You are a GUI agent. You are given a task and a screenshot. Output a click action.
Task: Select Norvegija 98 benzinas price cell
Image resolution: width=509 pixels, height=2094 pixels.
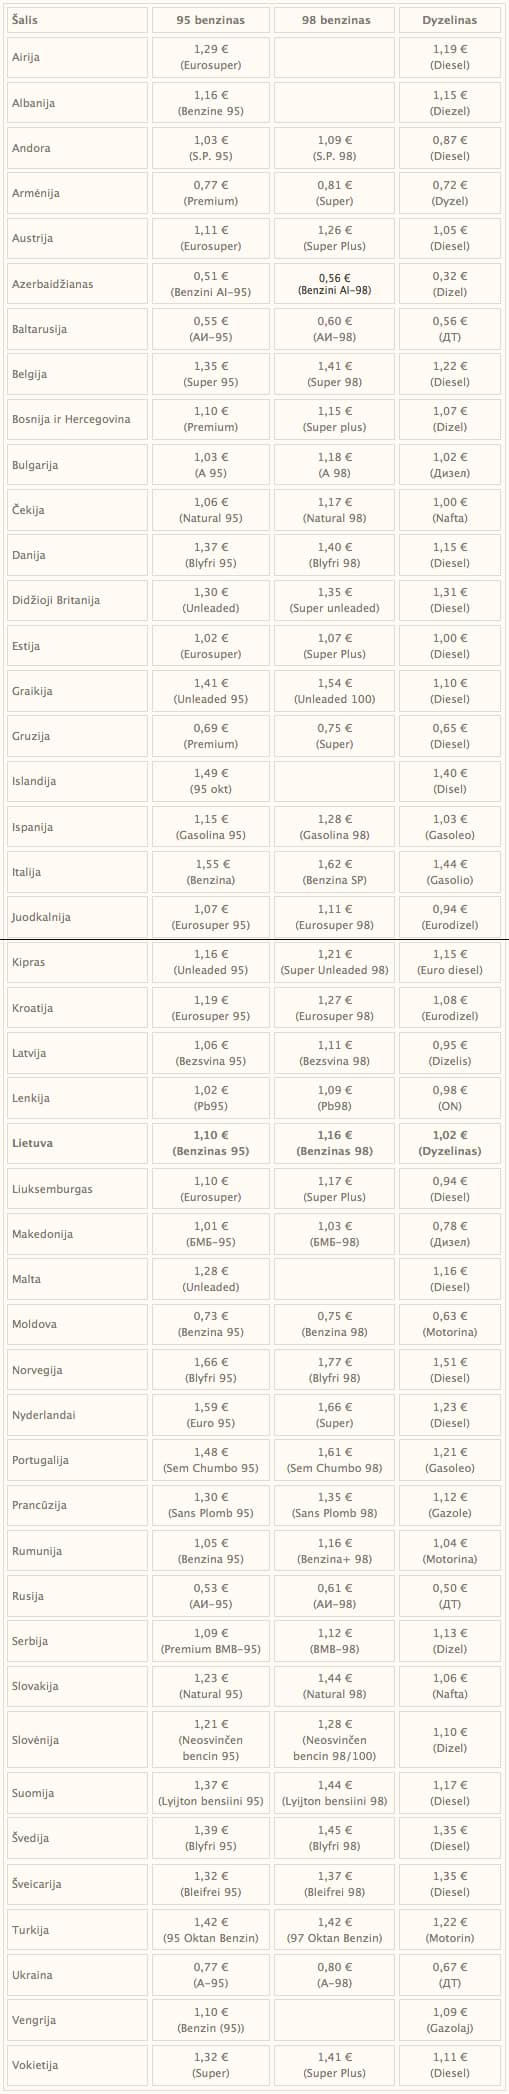pos(335,1369)
